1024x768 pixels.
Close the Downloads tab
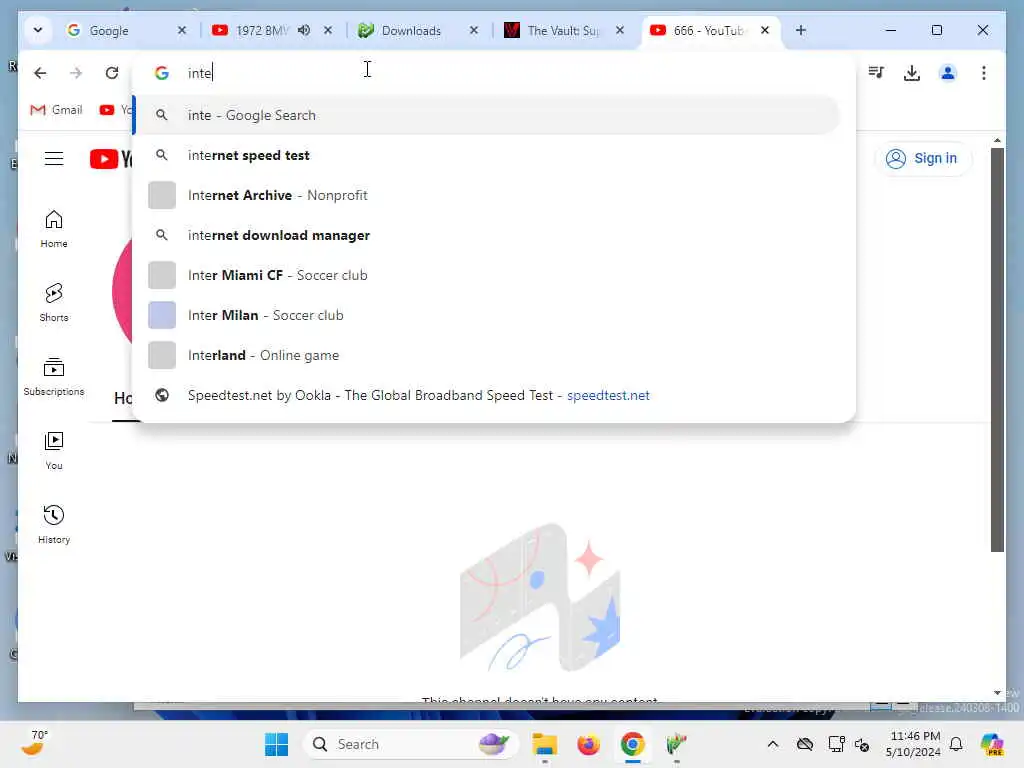[474, 30]
